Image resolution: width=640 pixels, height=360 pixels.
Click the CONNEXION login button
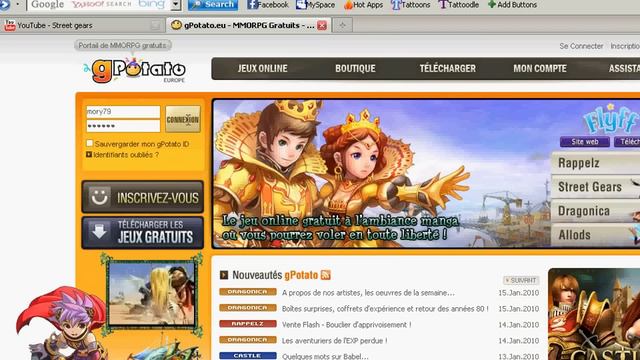pos(182,119)
